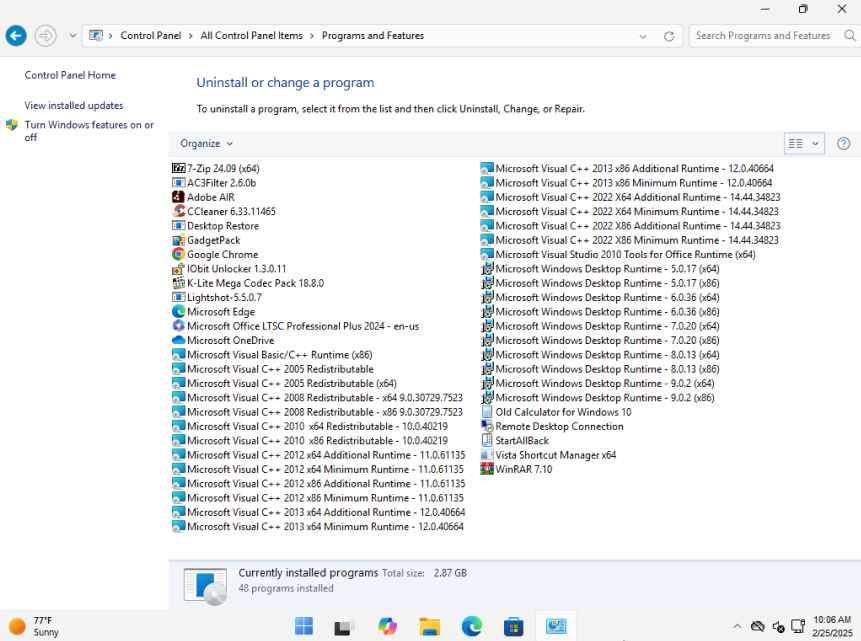Open the view options dropdown arrow
This screenshot has height=641, width=861.
point(815,144)
